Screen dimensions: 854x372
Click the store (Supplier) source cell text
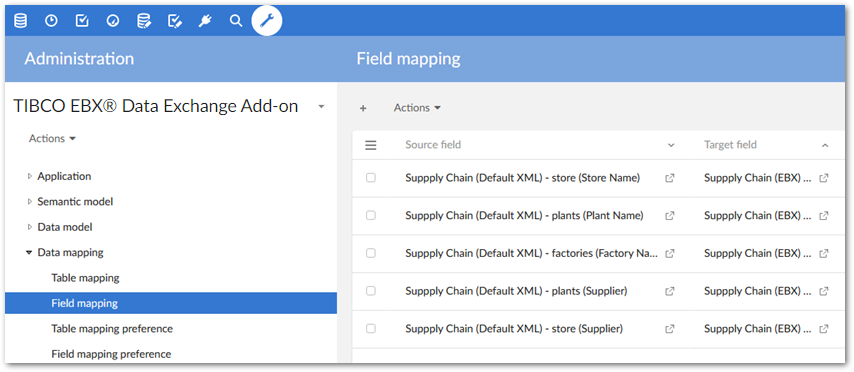pos(514,329)
